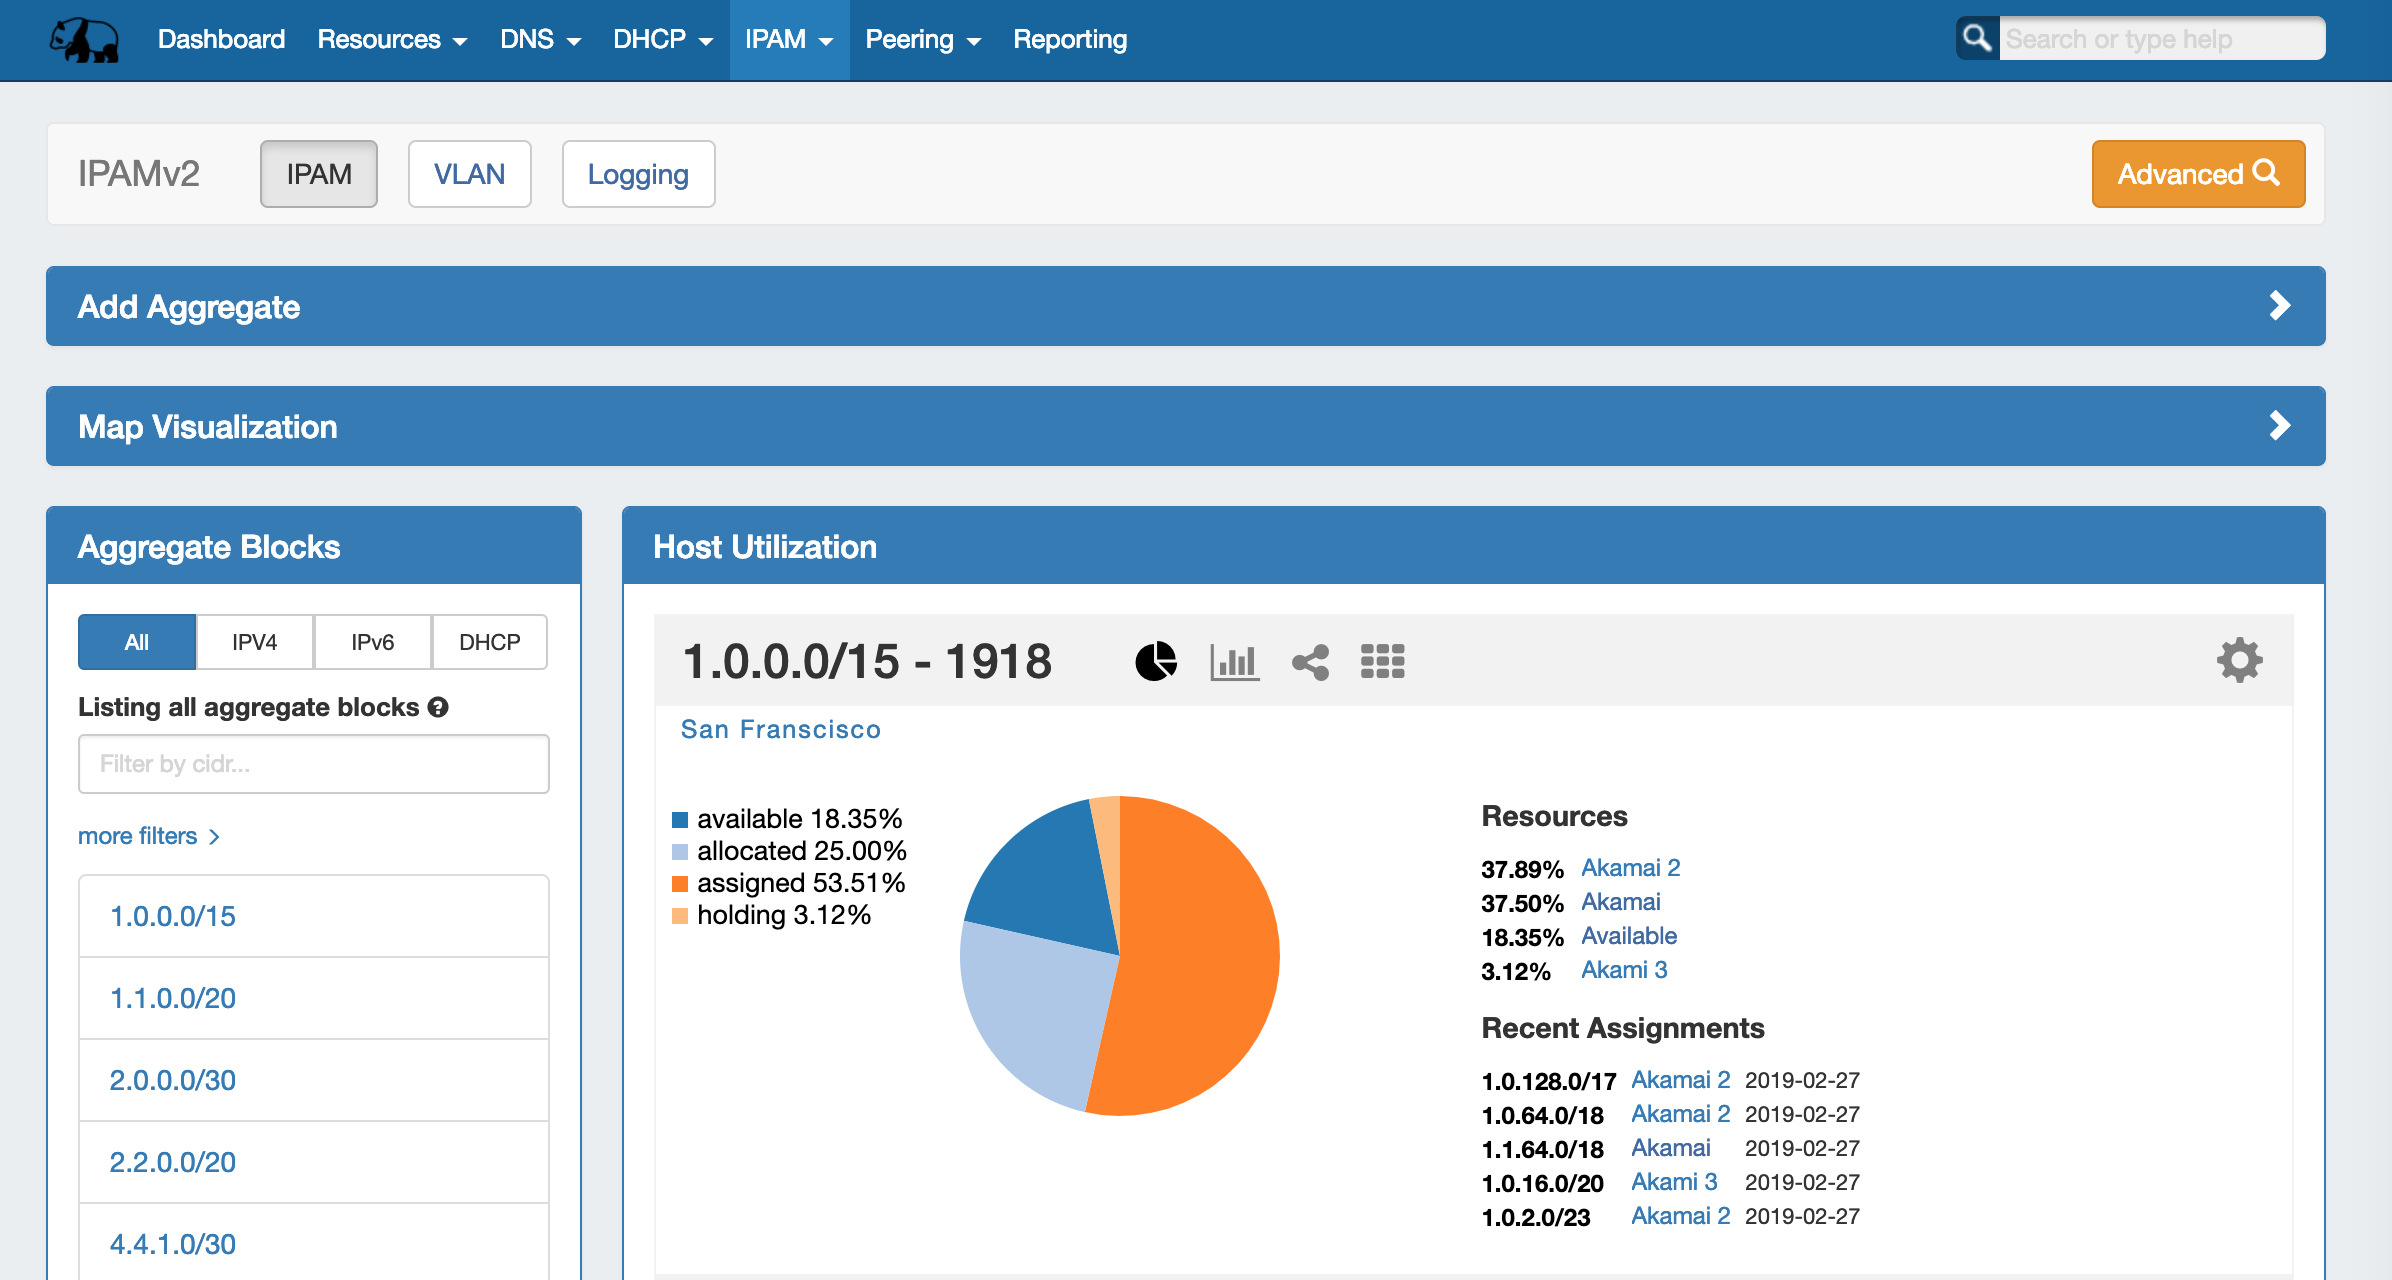Click the Filter by cidr field
This screenshot has width=2392, height=1280.
click(313, 764)
